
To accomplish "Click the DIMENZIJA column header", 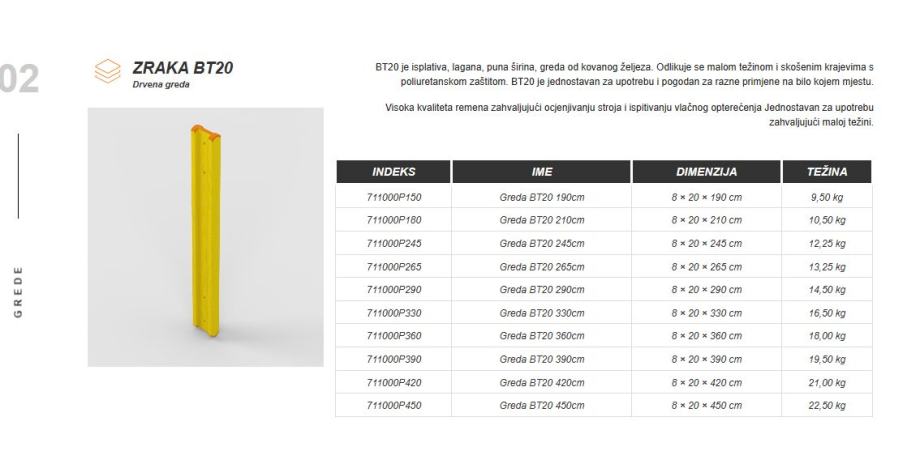I will point(706,172).
